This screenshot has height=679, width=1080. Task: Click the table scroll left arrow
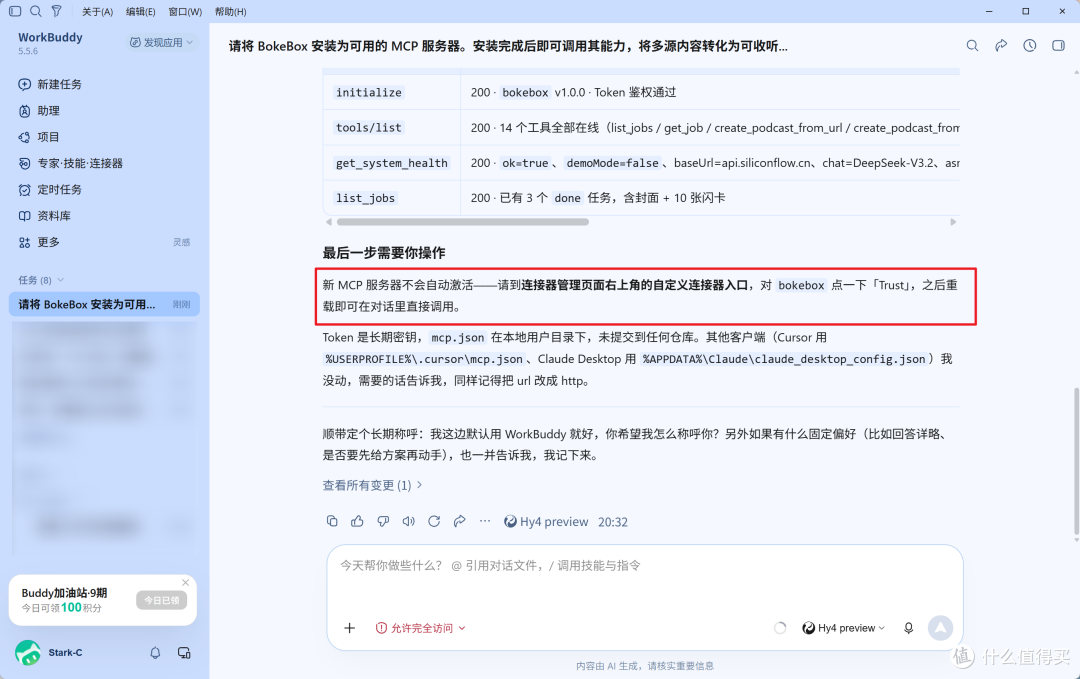click(329, 222)
